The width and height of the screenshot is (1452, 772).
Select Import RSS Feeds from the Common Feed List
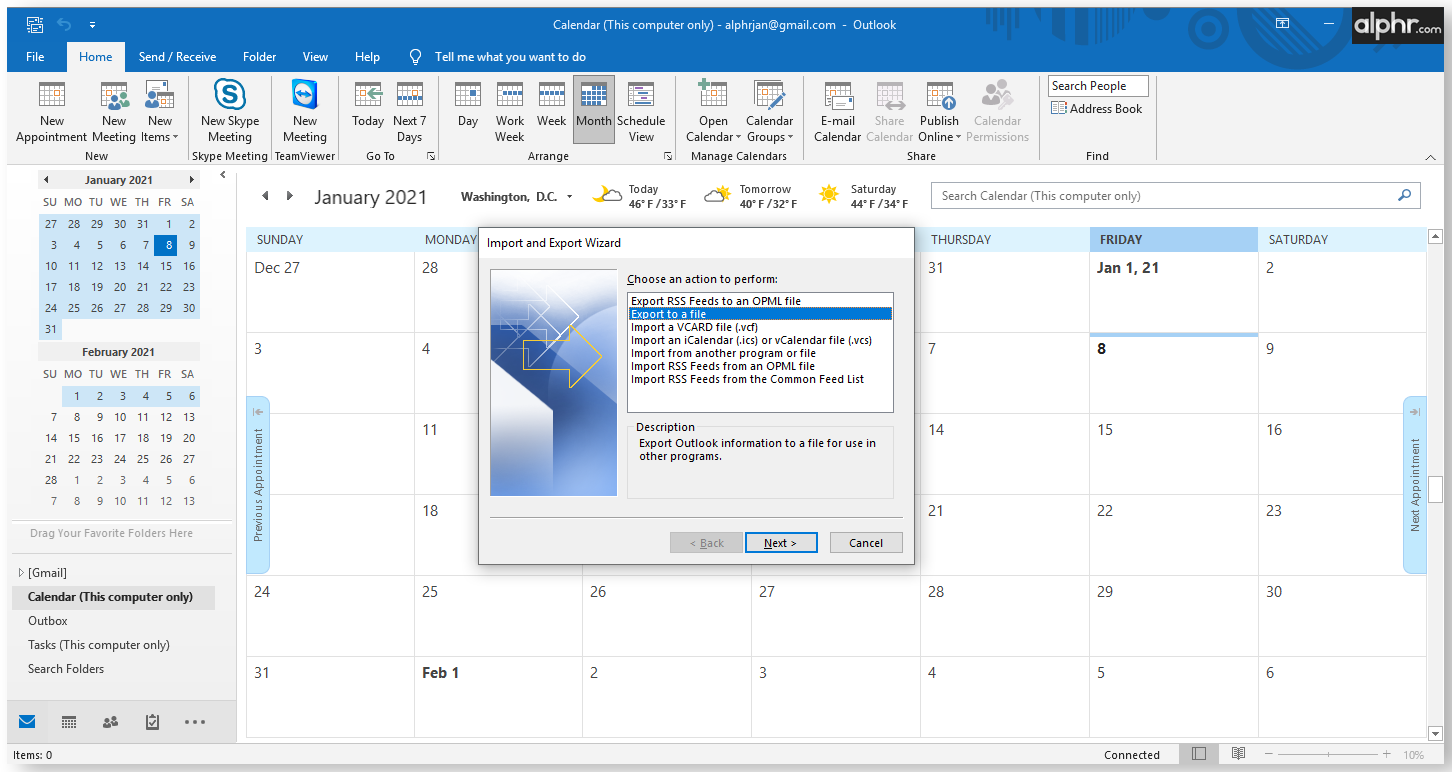pos(747,379)
